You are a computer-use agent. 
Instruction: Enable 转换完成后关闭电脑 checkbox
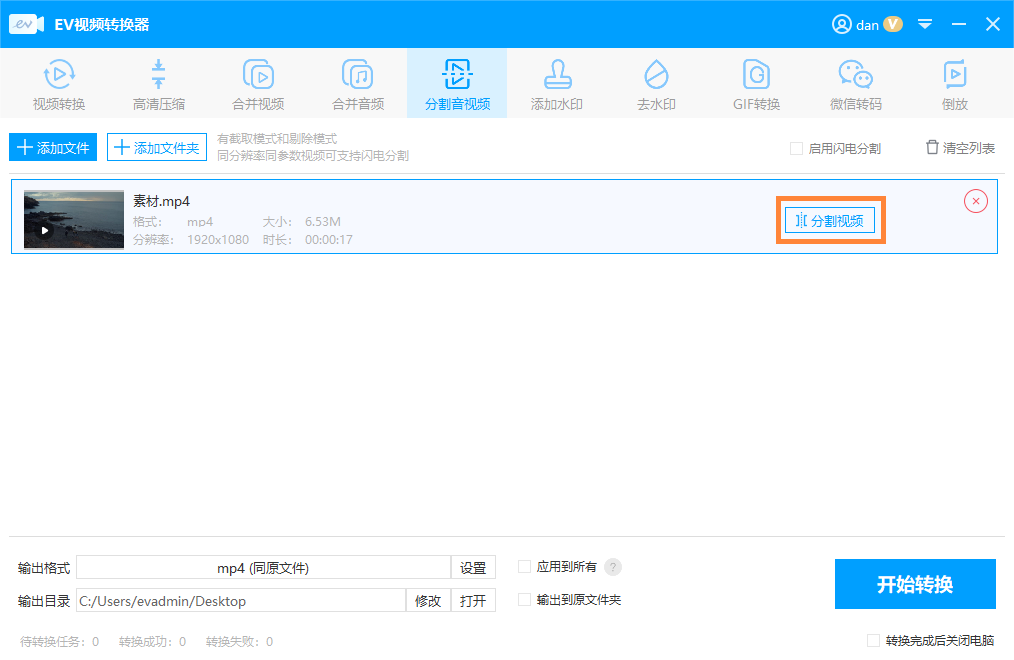(874, 641)
